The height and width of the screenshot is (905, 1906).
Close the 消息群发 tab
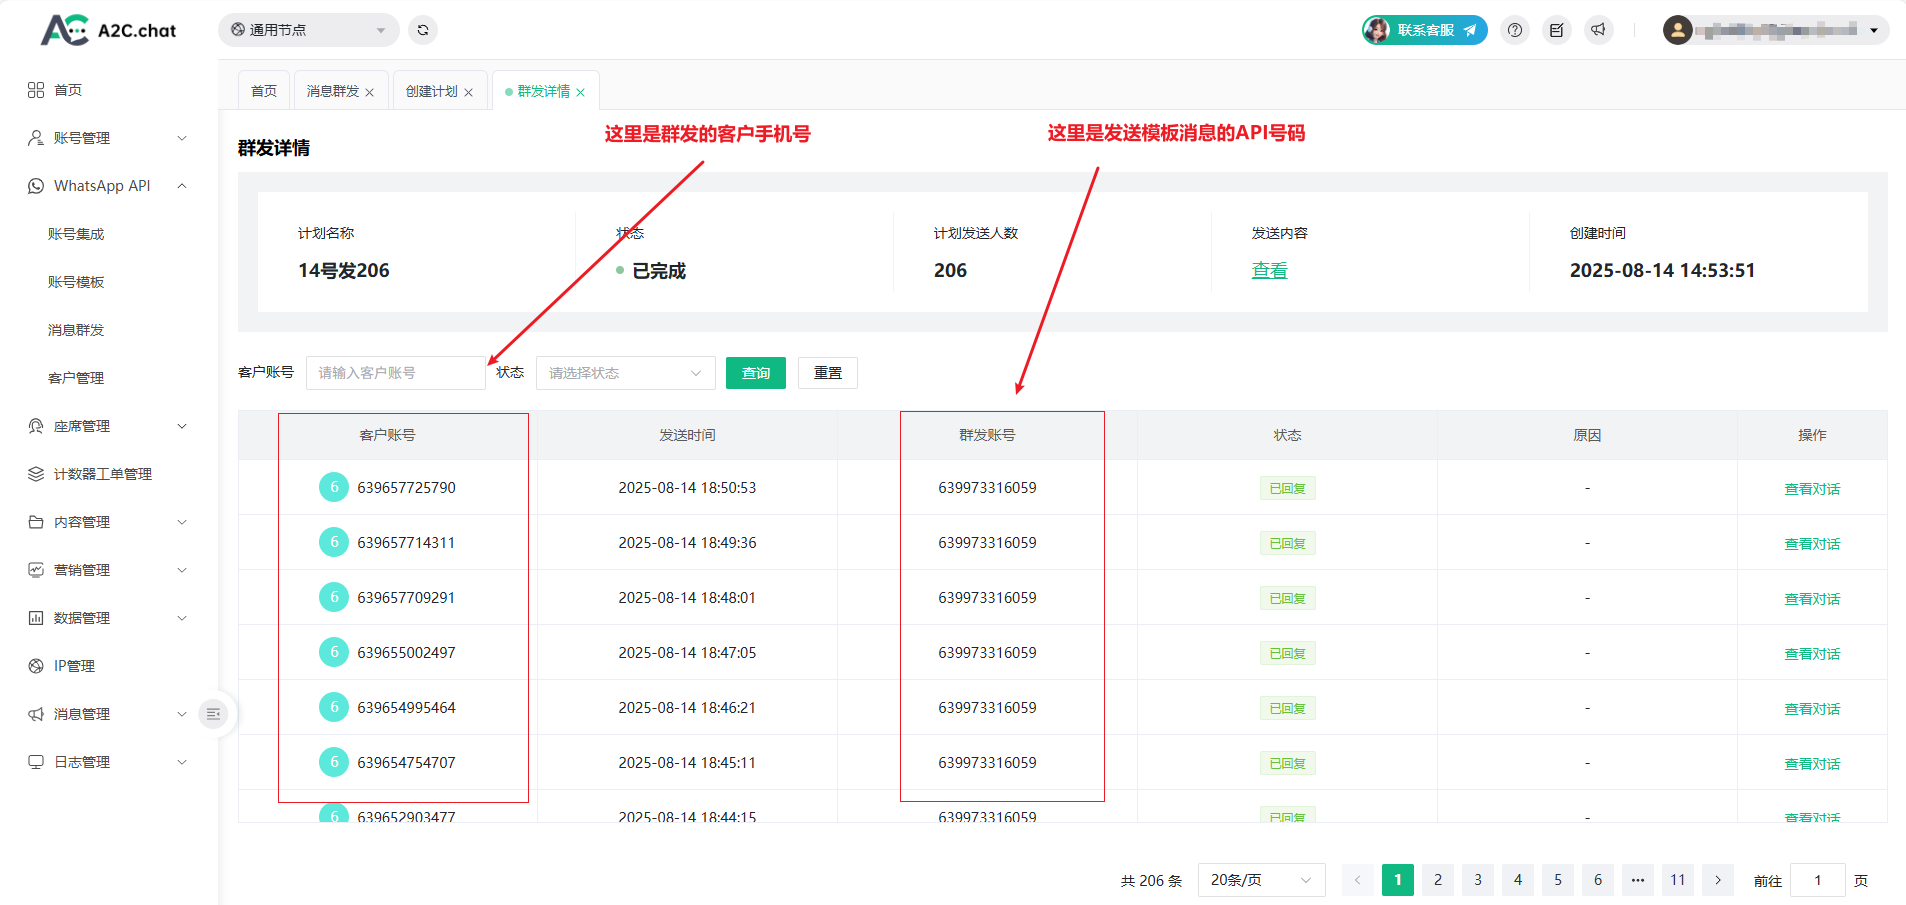(370, 92)
